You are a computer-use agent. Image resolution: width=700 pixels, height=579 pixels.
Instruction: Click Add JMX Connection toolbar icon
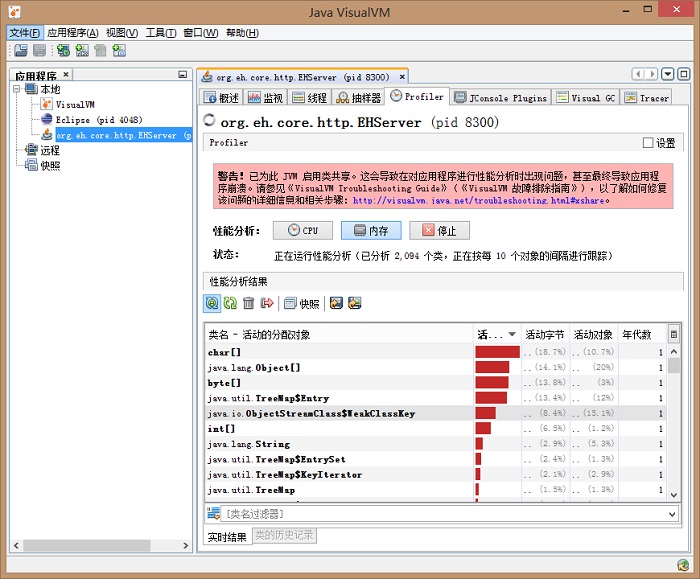pos(82,50)
